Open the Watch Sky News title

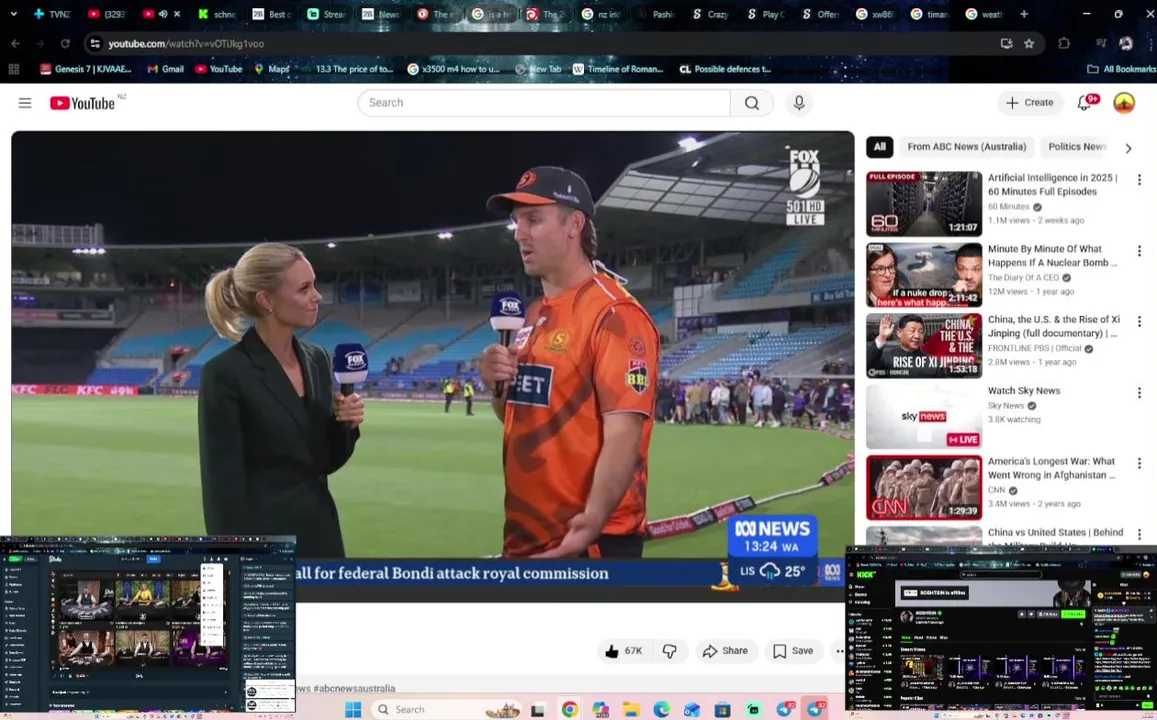(x=1023, y=391)
